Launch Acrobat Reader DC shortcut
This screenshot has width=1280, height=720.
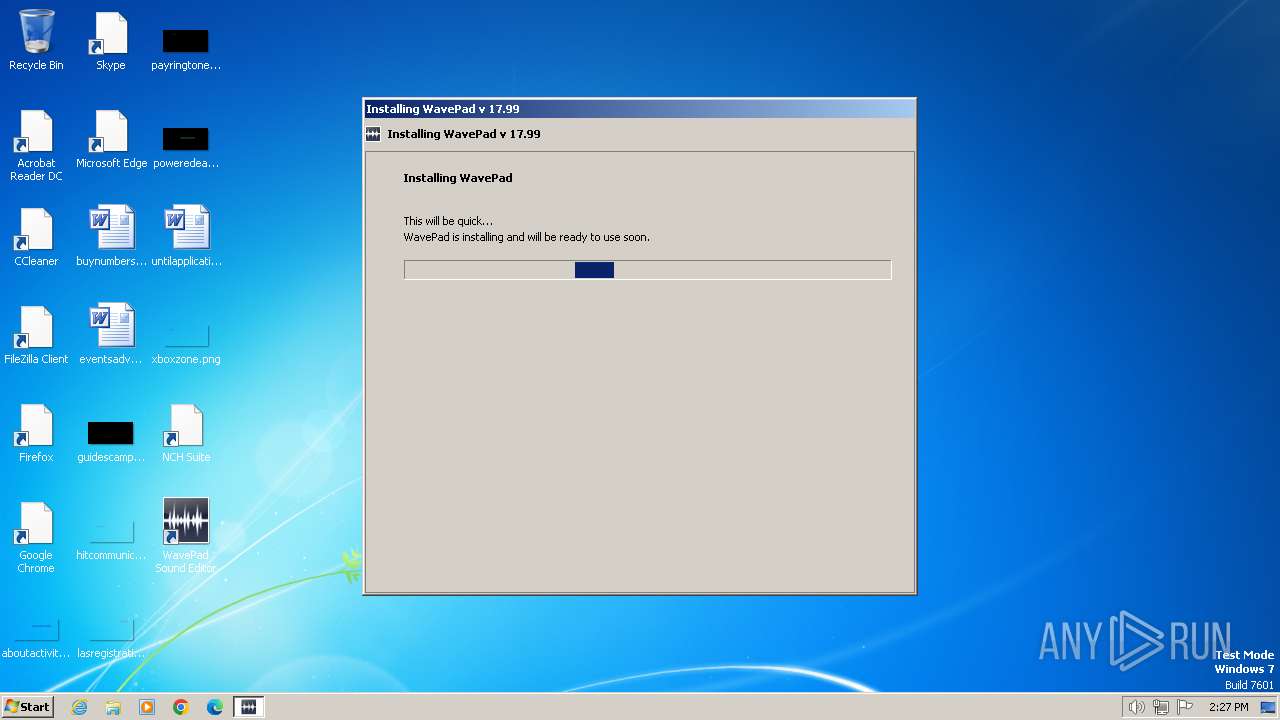pos(36,145)
